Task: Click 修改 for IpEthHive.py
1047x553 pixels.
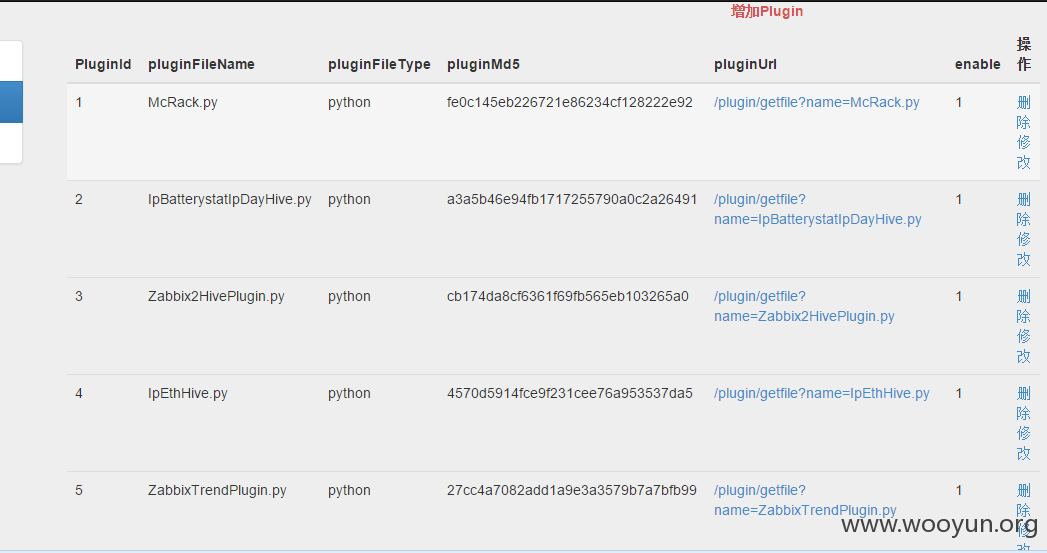Action: point(1024,443)
